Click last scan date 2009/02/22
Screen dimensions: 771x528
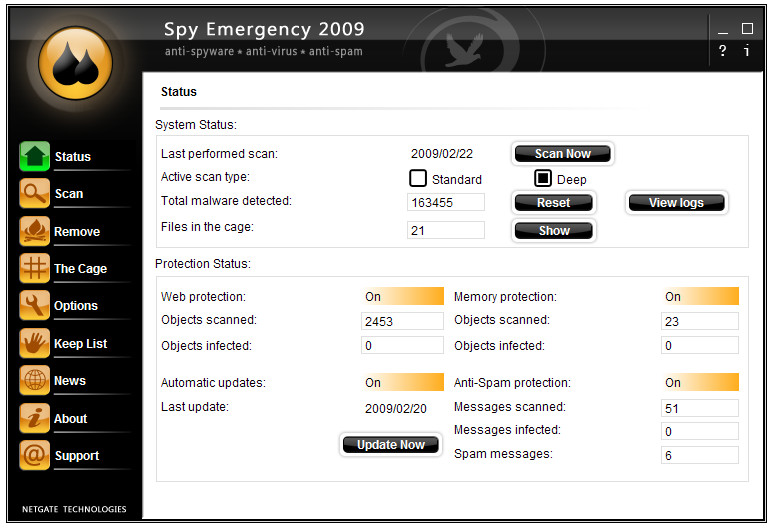(x=442, y=154)
